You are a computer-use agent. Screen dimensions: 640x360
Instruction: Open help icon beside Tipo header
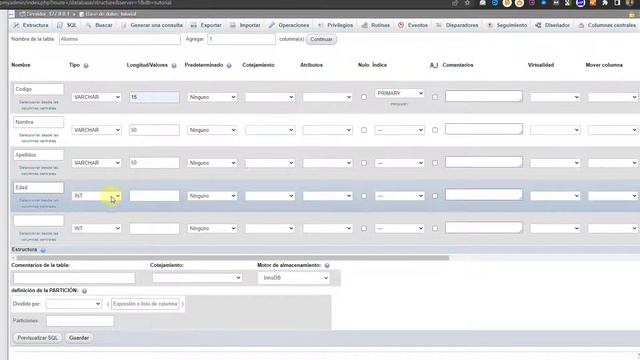pyautogui.click(x=86, y=65)
